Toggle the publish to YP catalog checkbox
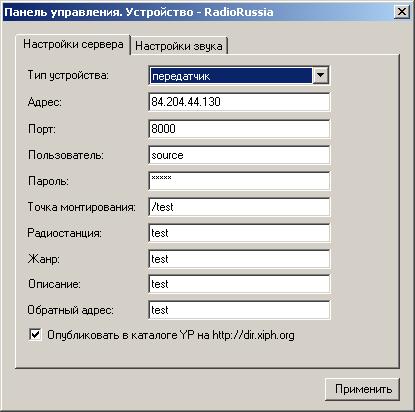Screen dimensions: 415x412 [35, 334]
